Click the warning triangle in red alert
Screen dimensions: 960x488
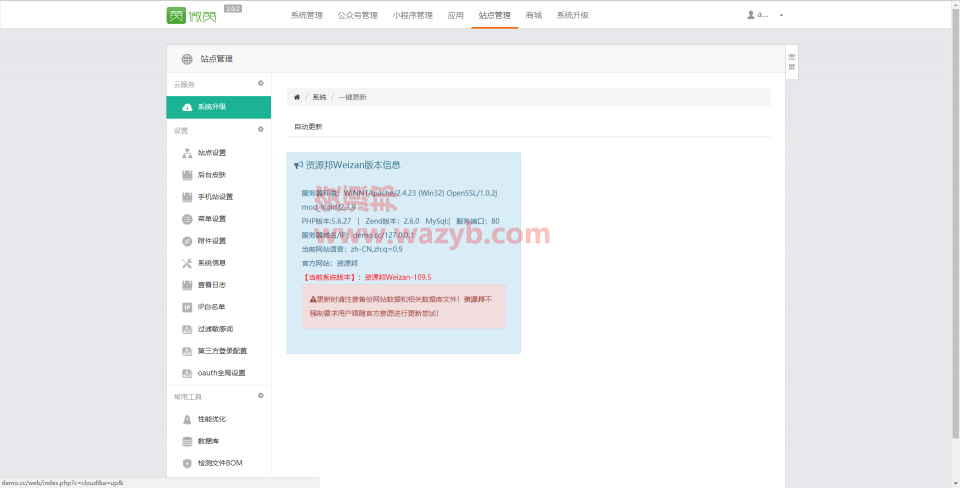point(313,299)
